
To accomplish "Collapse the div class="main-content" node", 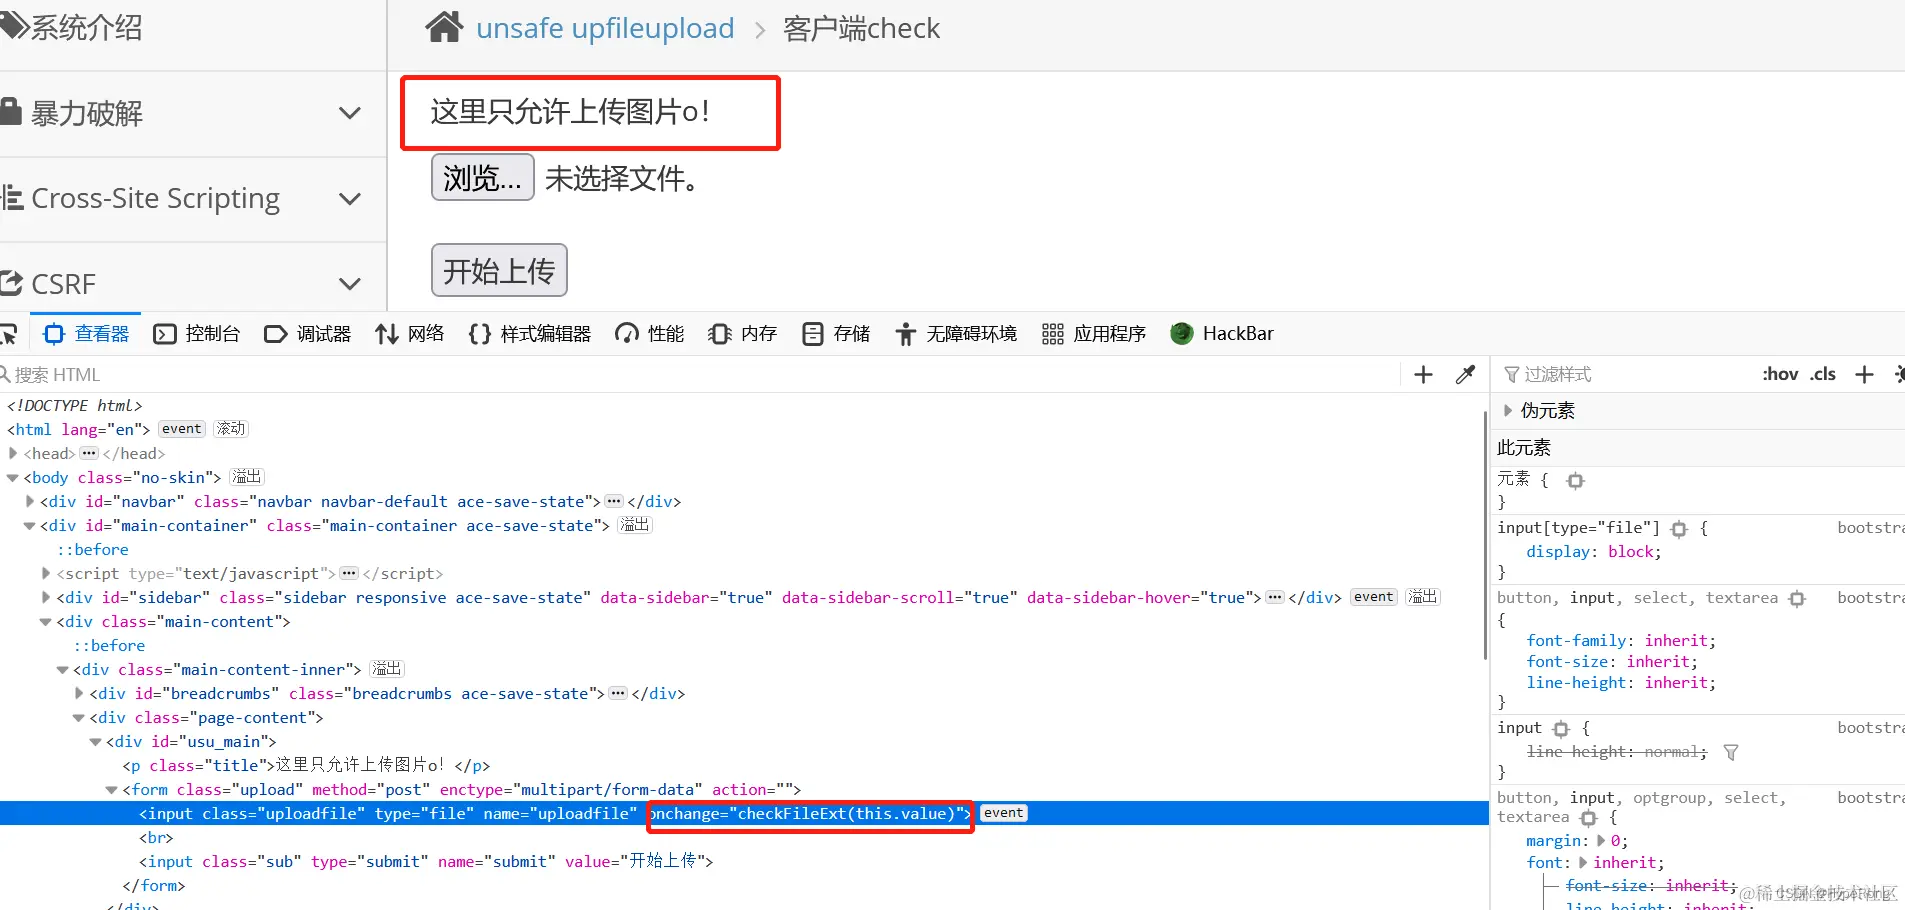I will click(x=46, y=622).
